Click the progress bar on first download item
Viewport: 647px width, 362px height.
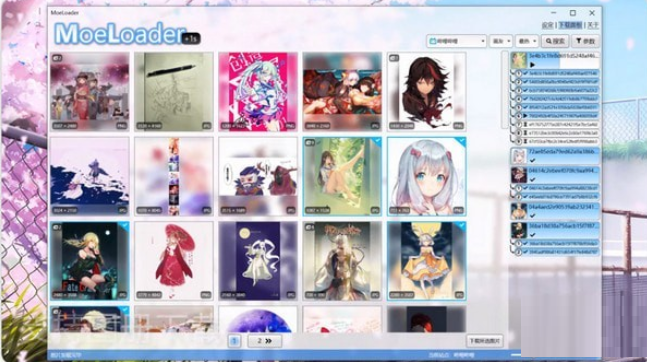(x=563, y=61)
